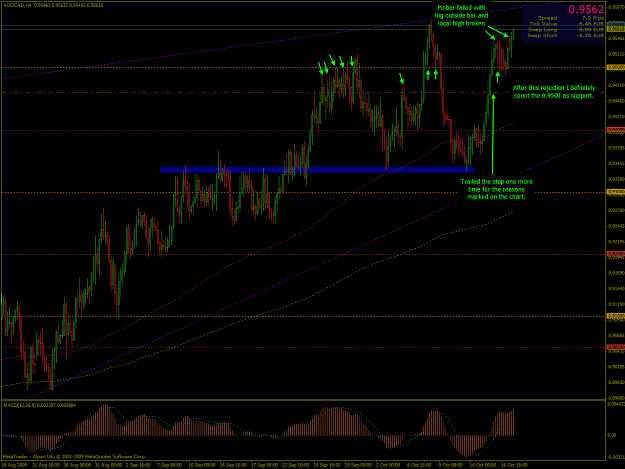Click the 22 Sep 00:00 time axis label

click(295, 465)
